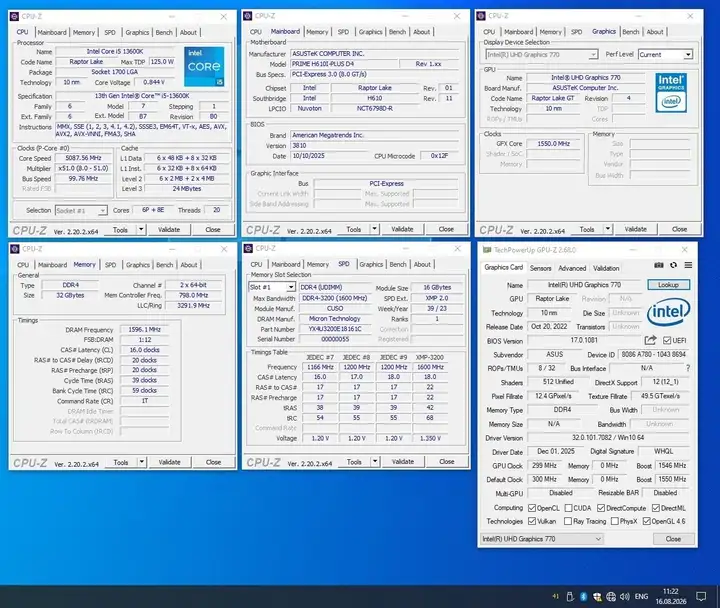Screen dimensions: 720x608
Task: Click the safely remove hardware USB icon
Action: [570, 597]
